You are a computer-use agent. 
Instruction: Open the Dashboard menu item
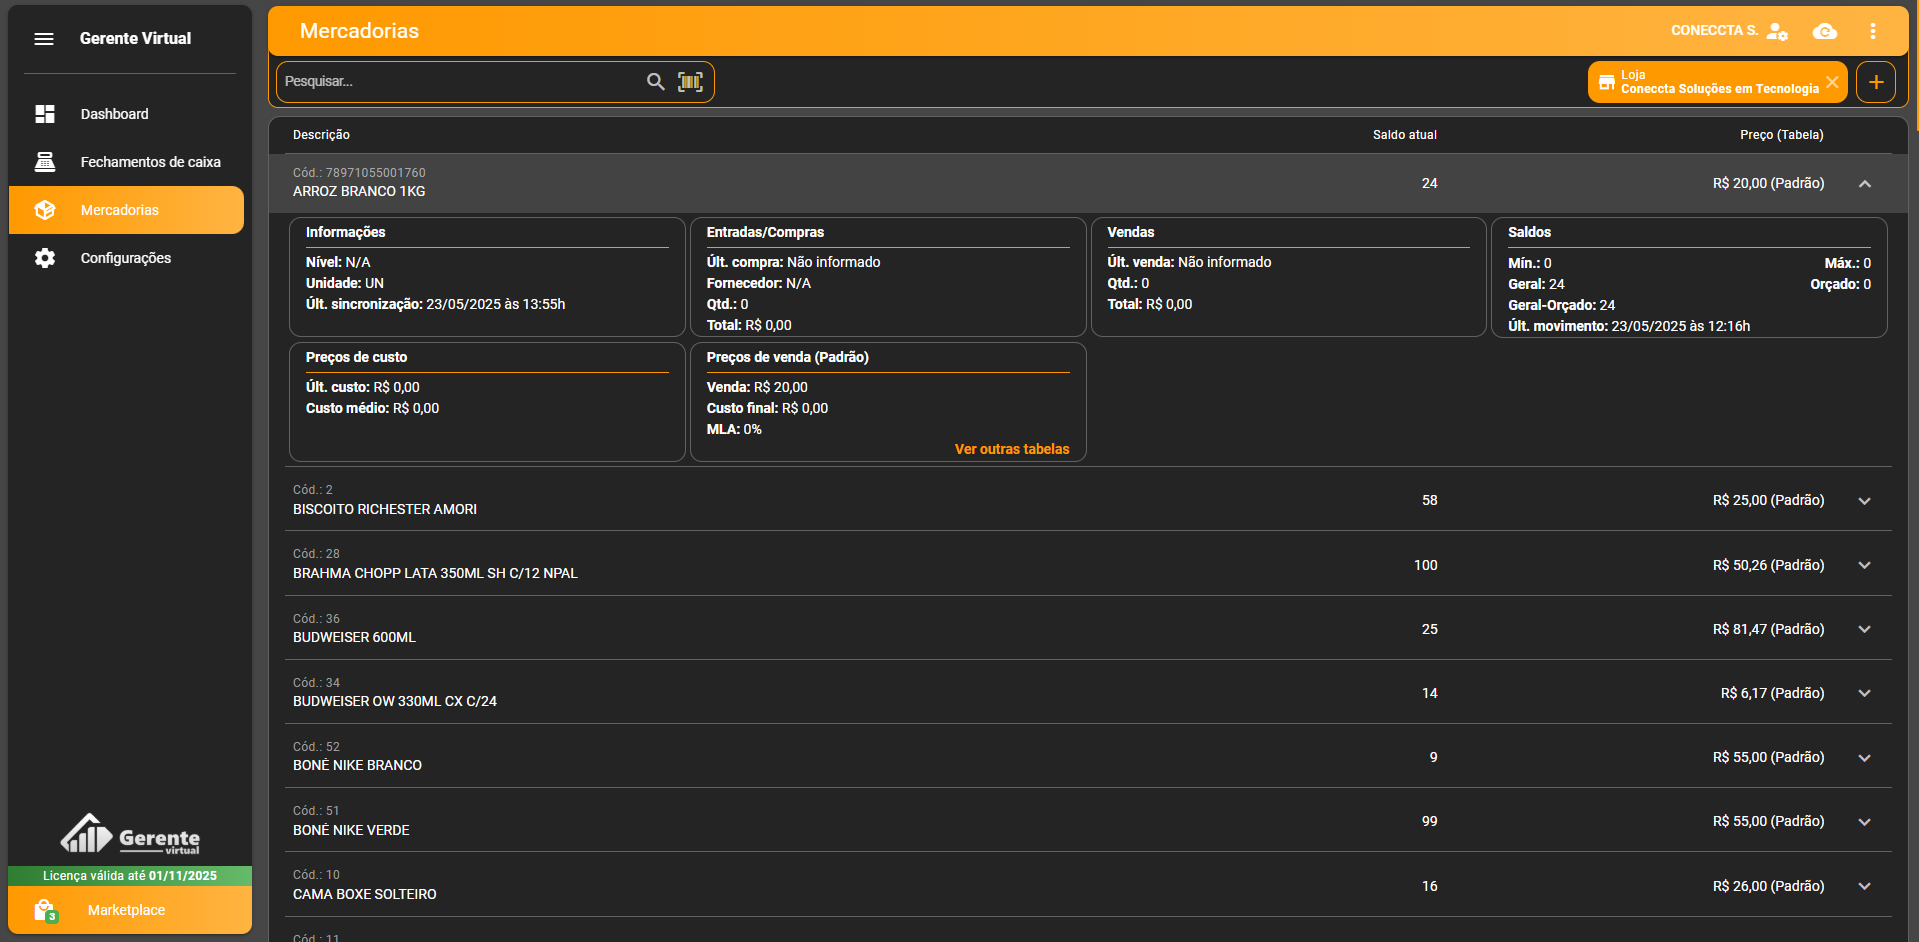114,114
